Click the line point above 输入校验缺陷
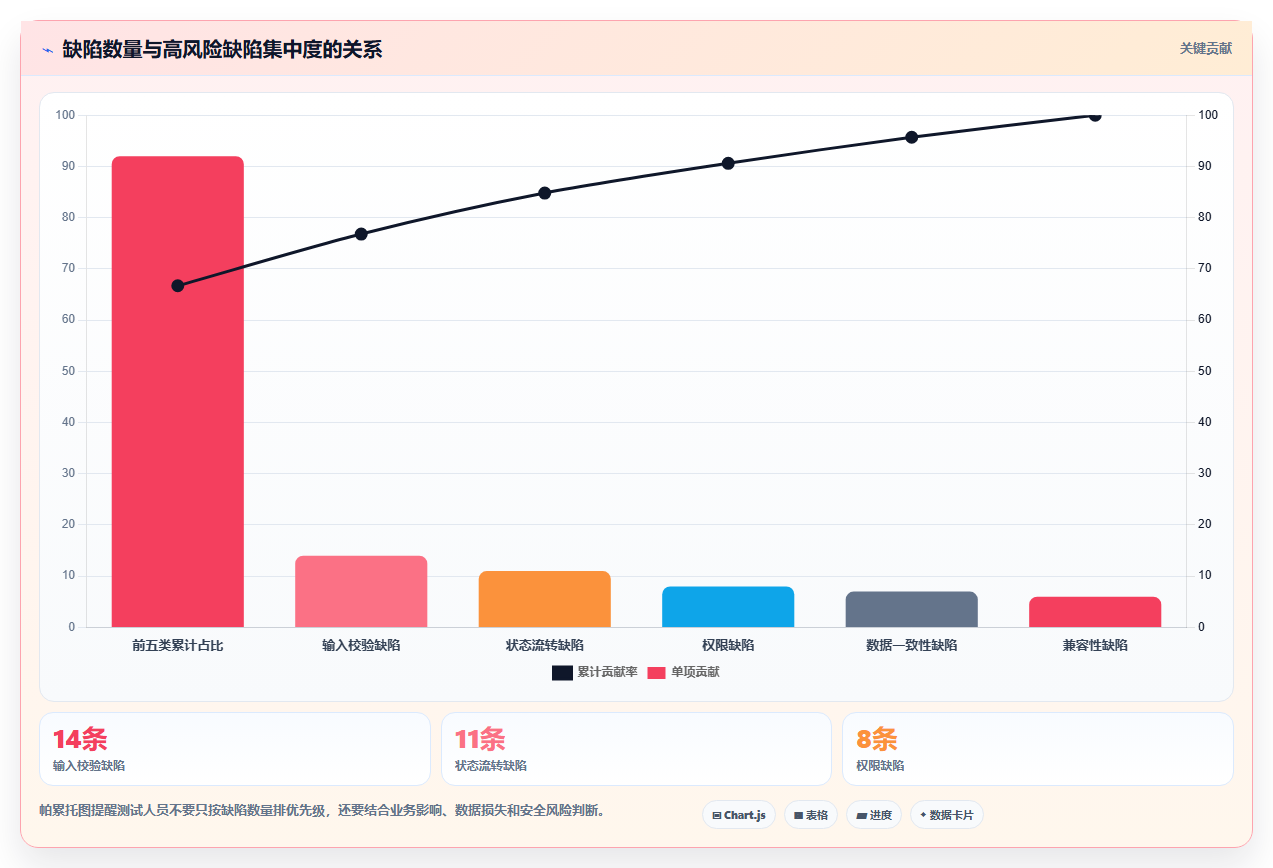1273x868 pixels. [361, 234]
